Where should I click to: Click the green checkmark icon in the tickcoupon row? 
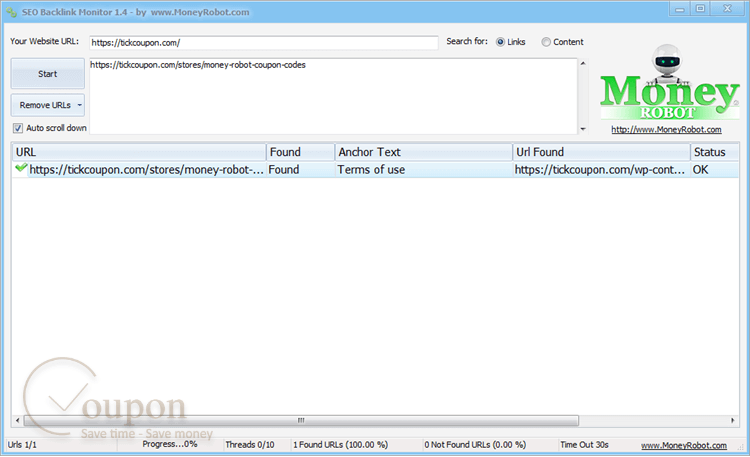point(21,168)
